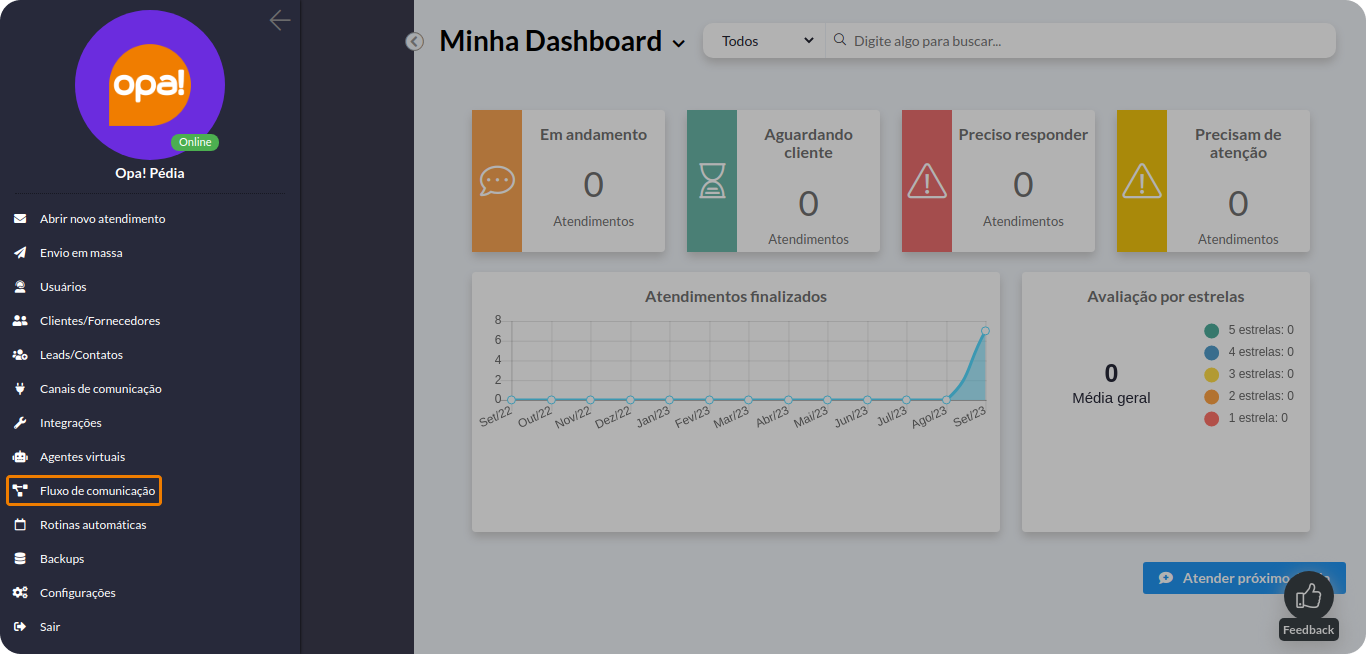Click the wrench Integrações icon
This screenshot has width=1366, height=654.
click(x=20, y=423)
